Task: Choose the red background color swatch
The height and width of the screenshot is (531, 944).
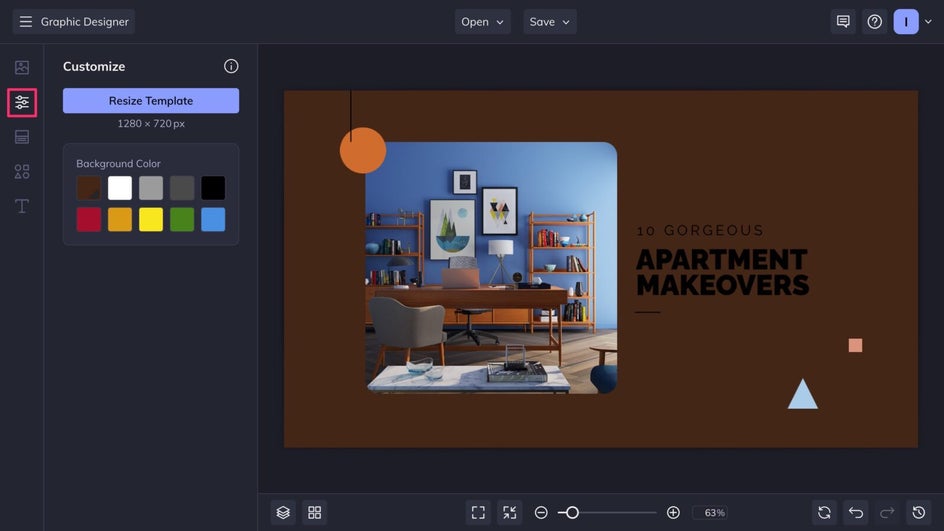Action: [x=89, y=220]
